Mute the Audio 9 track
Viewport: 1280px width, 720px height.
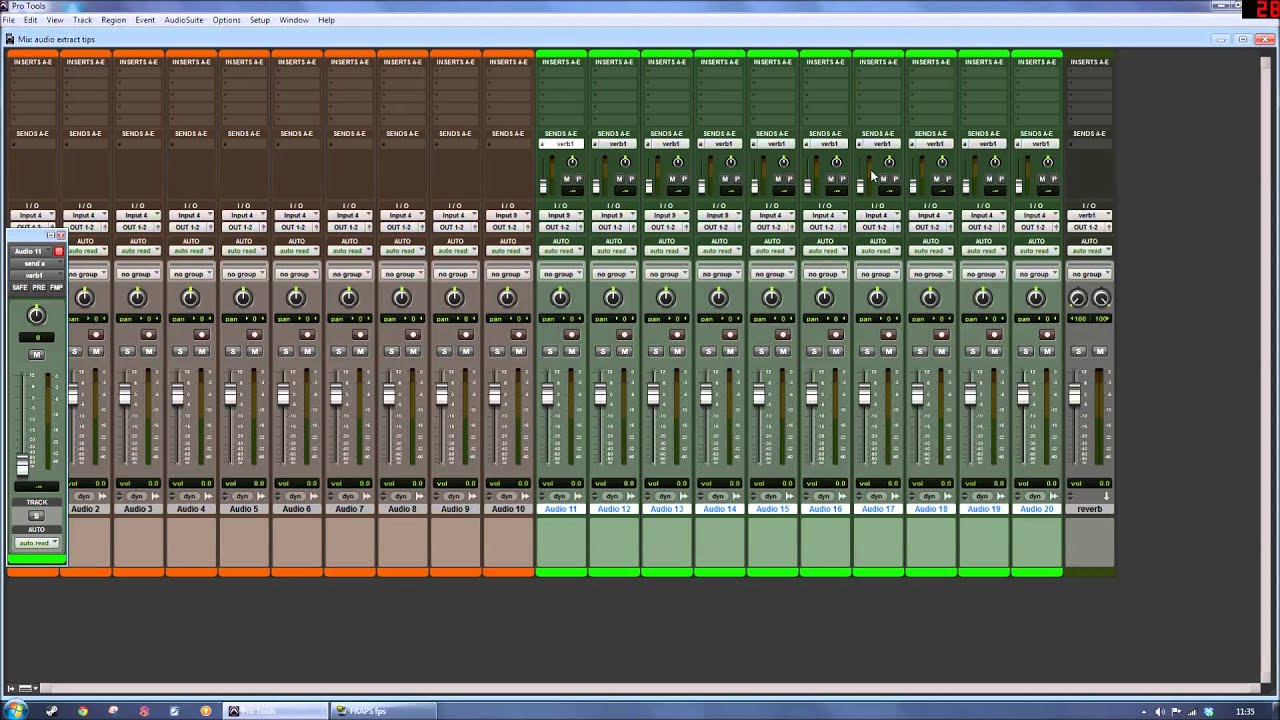466,351
